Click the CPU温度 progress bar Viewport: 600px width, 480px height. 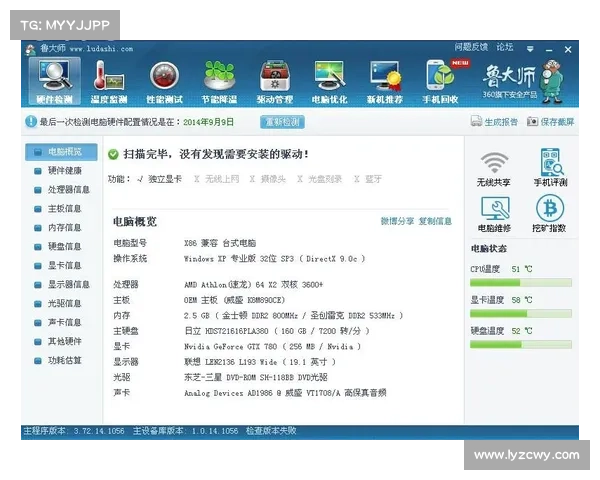click(x=521, y=283)
